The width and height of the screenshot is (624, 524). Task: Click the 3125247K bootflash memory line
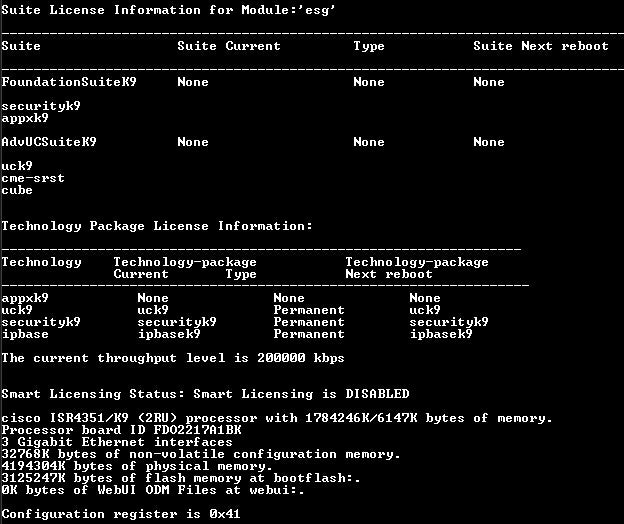tap(181, 478)
